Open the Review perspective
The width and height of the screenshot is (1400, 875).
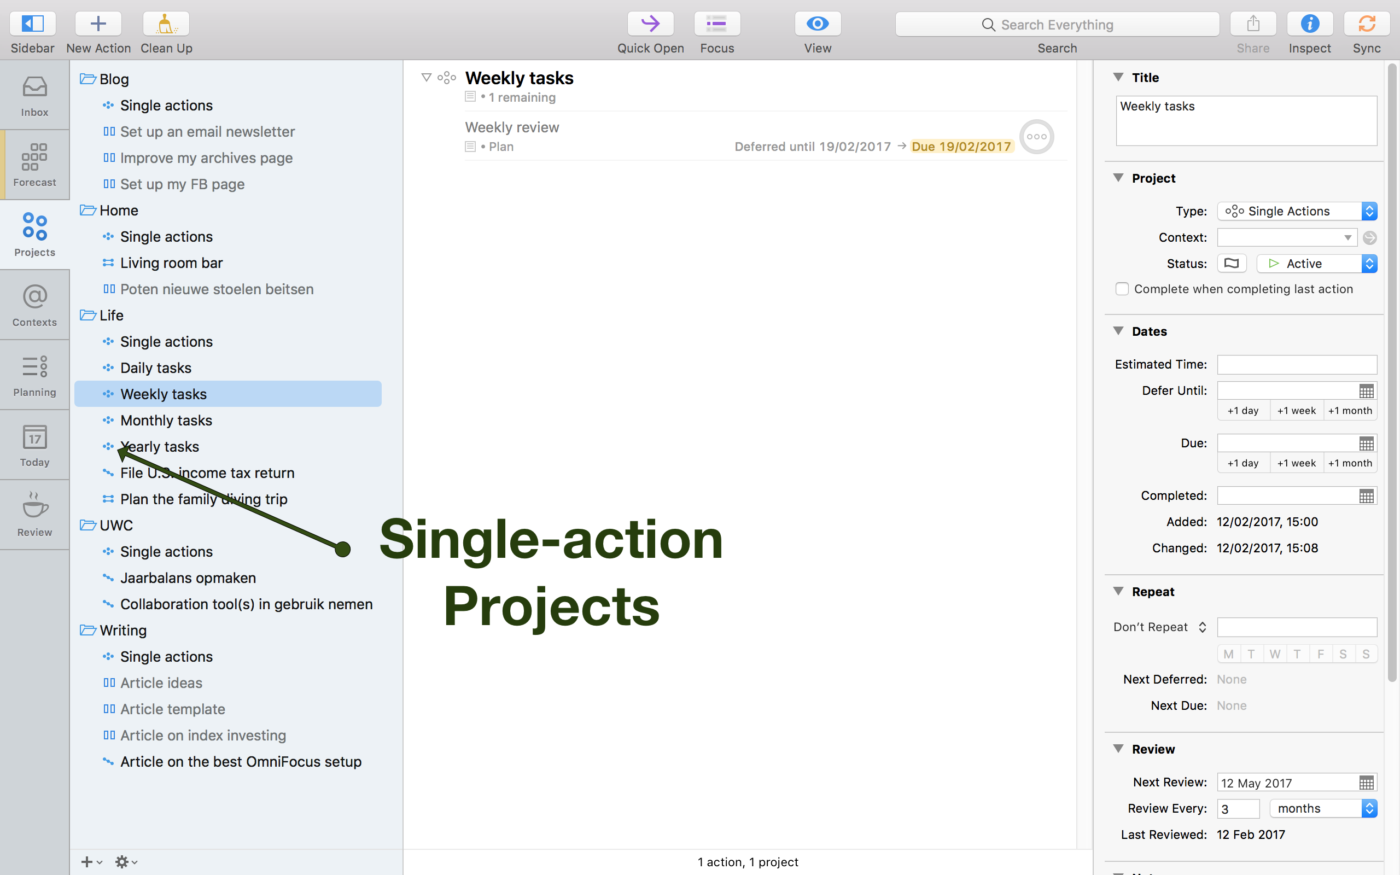pos(35,515)
